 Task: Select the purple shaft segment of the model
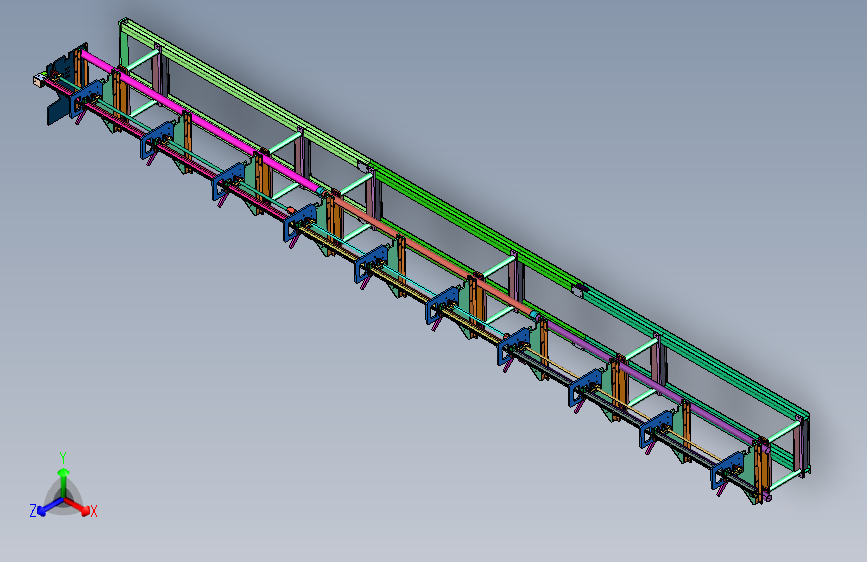pos(652,382)
